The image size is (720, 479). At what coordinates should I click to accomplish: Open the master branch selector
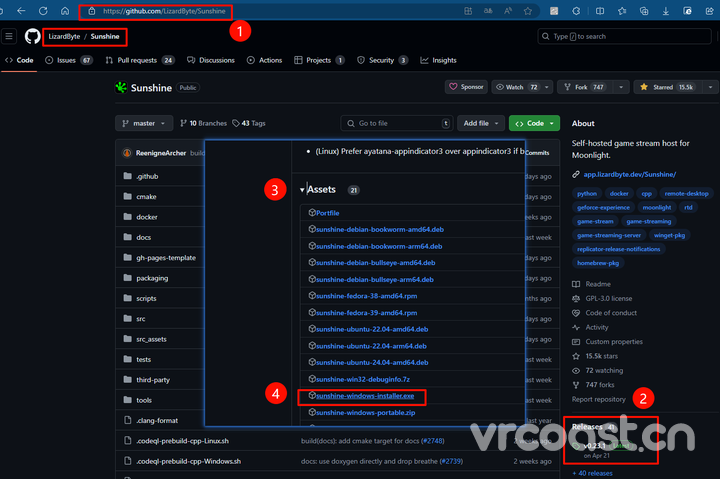[x=144, y=123]
